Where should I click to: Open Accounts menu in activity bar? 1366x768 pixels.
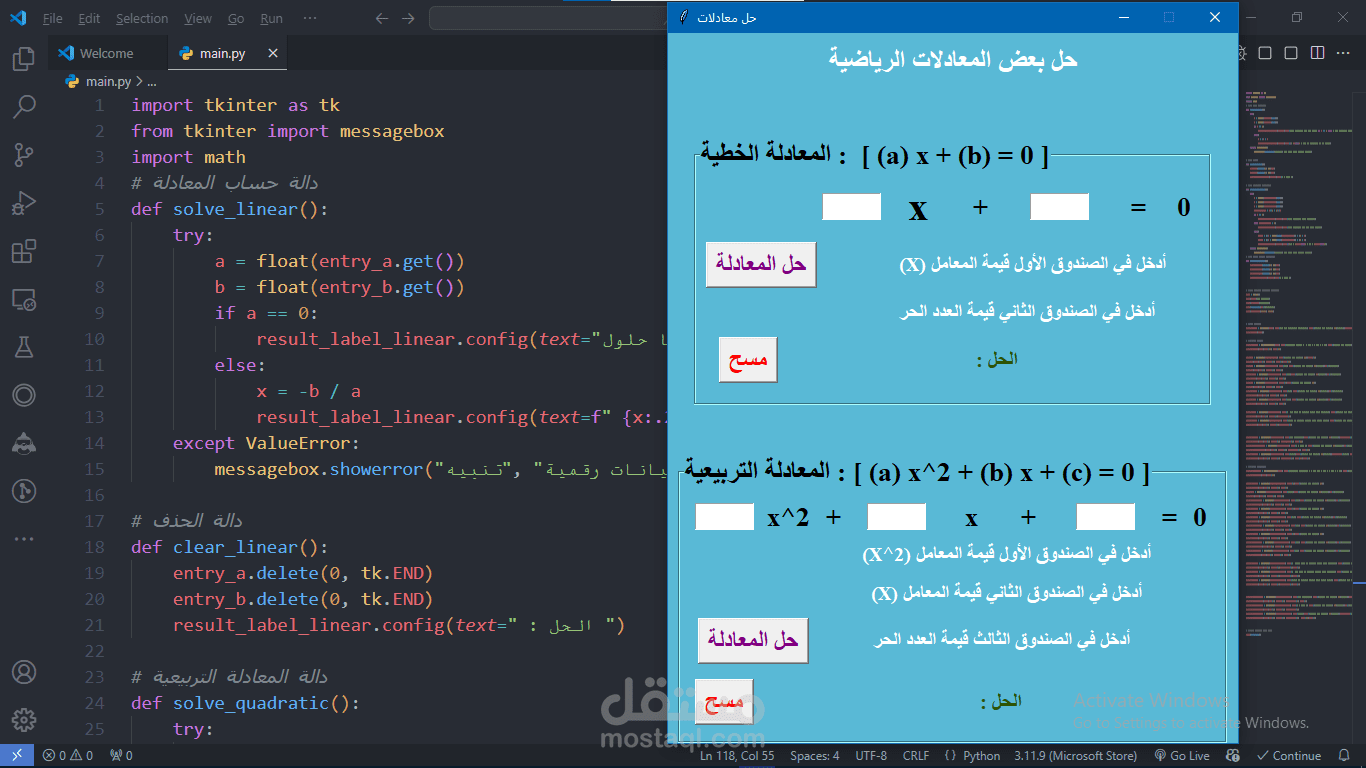pos(24,672)
